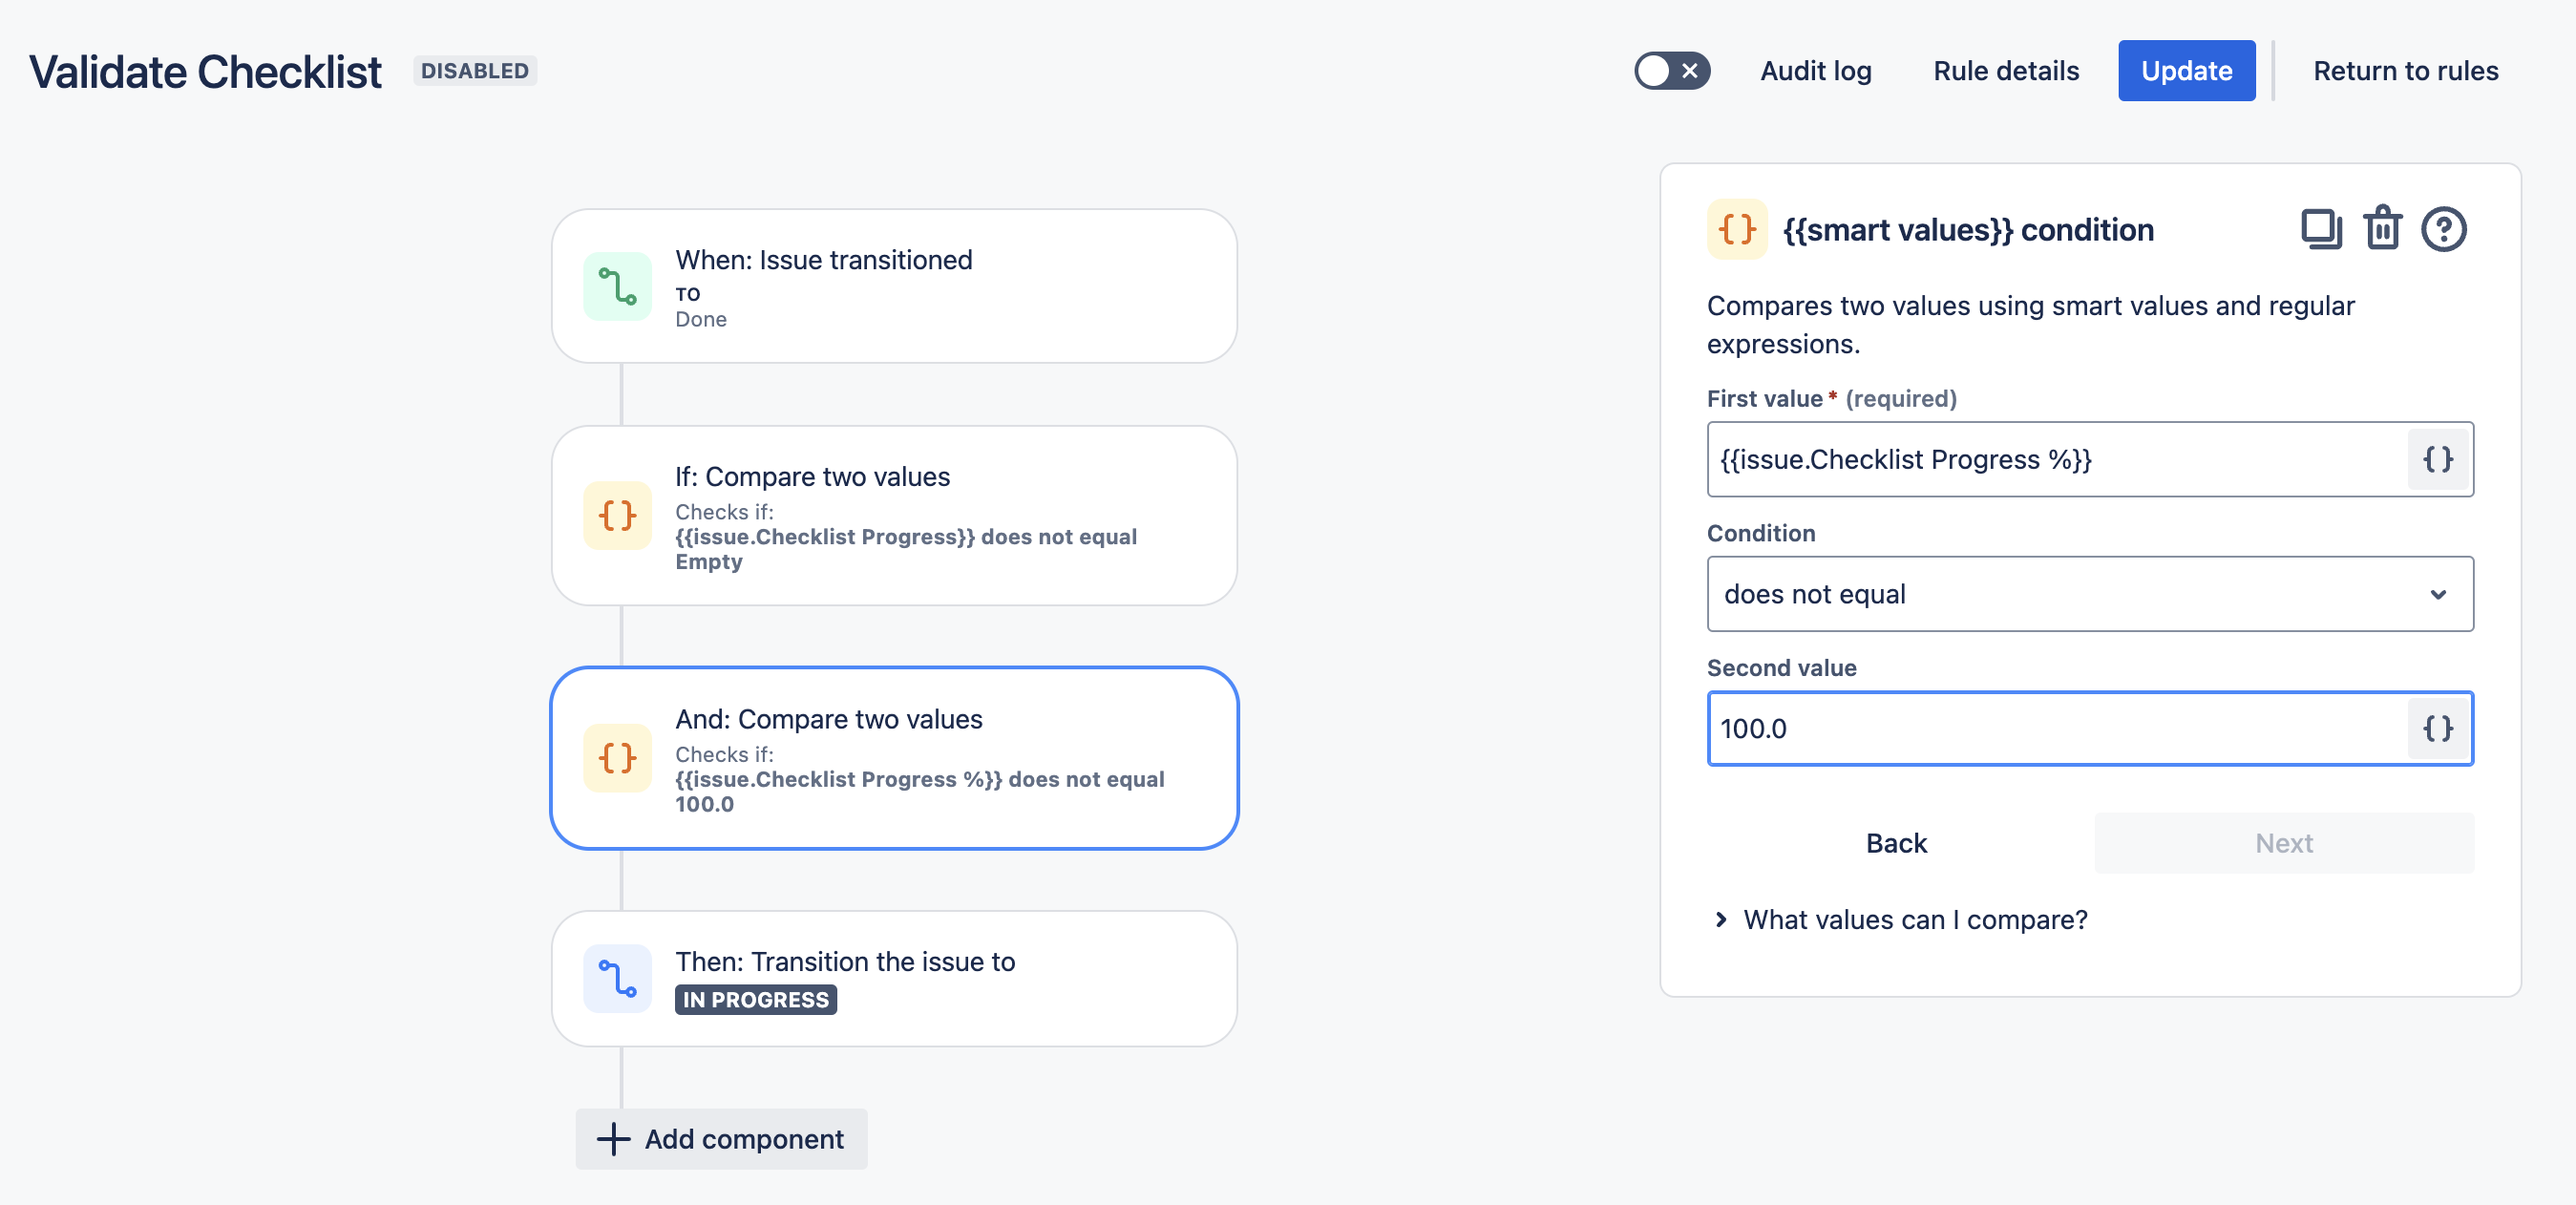Click the Issue transitioned trigger icon

(617, 286)
